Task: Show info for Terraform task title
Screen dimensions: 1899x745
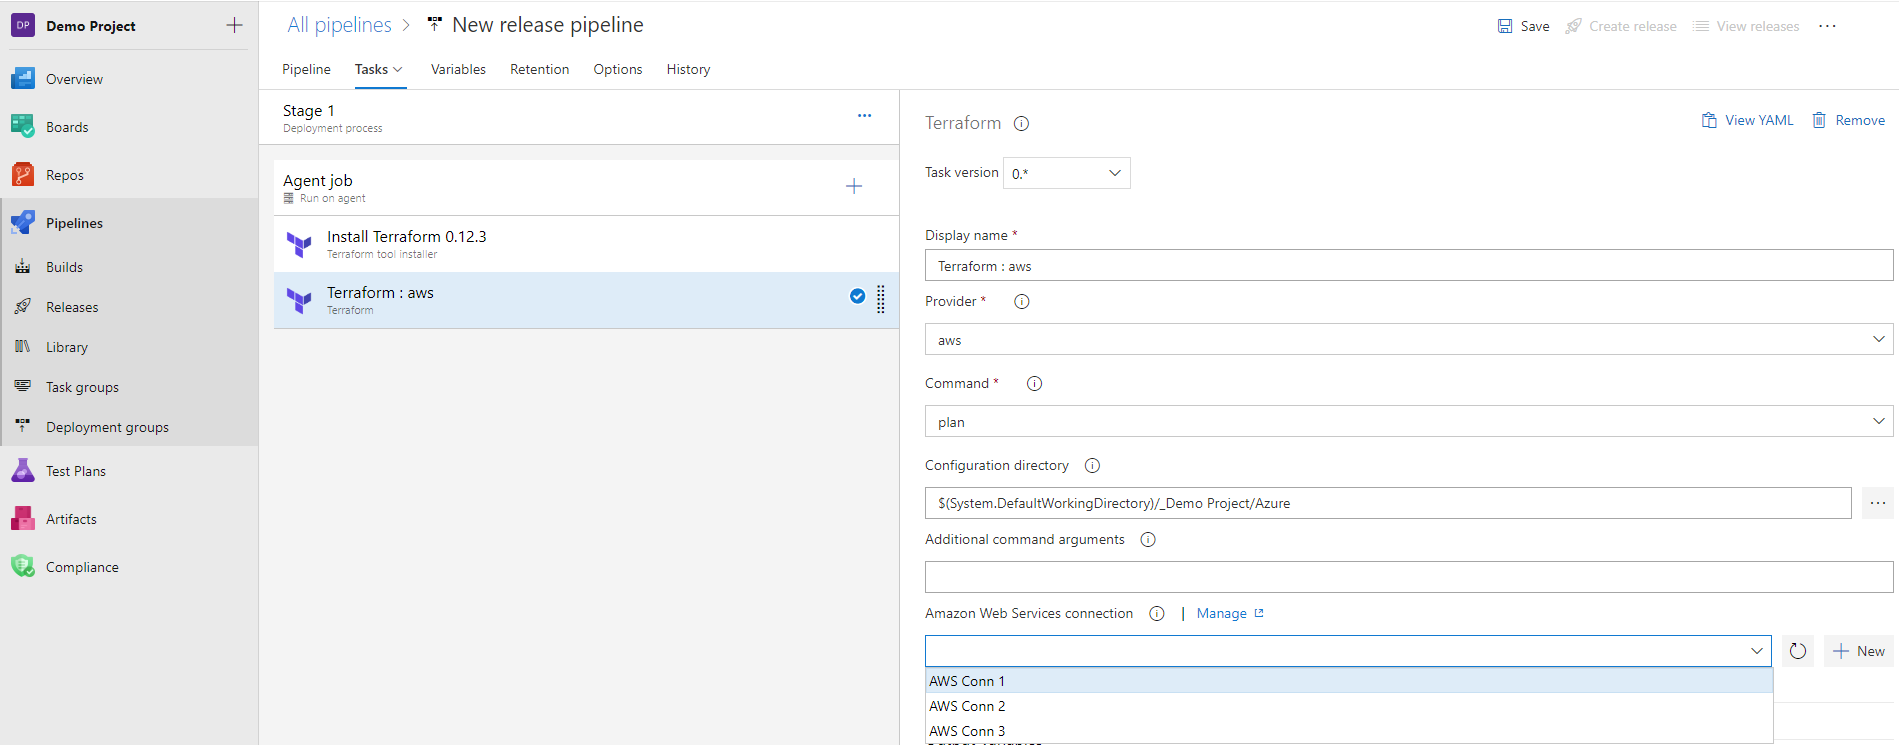Action: pyautogui.click(x=1021, y=124)
